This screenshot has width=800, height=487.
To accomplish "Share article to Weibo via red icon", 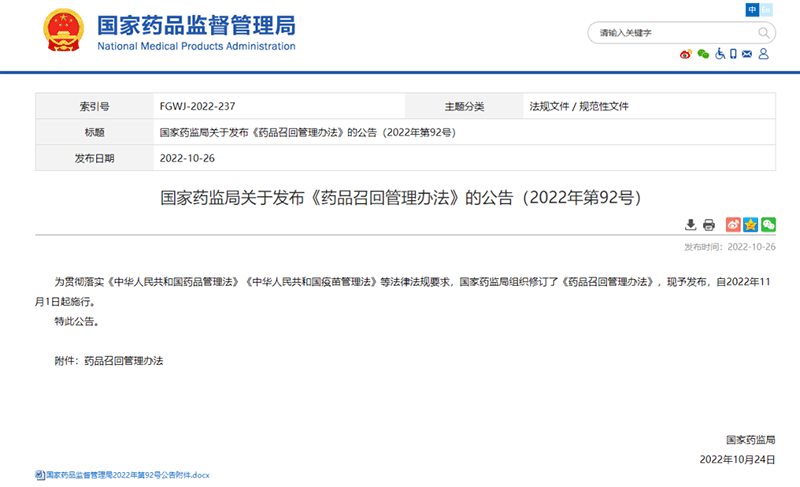I will 733,224.
